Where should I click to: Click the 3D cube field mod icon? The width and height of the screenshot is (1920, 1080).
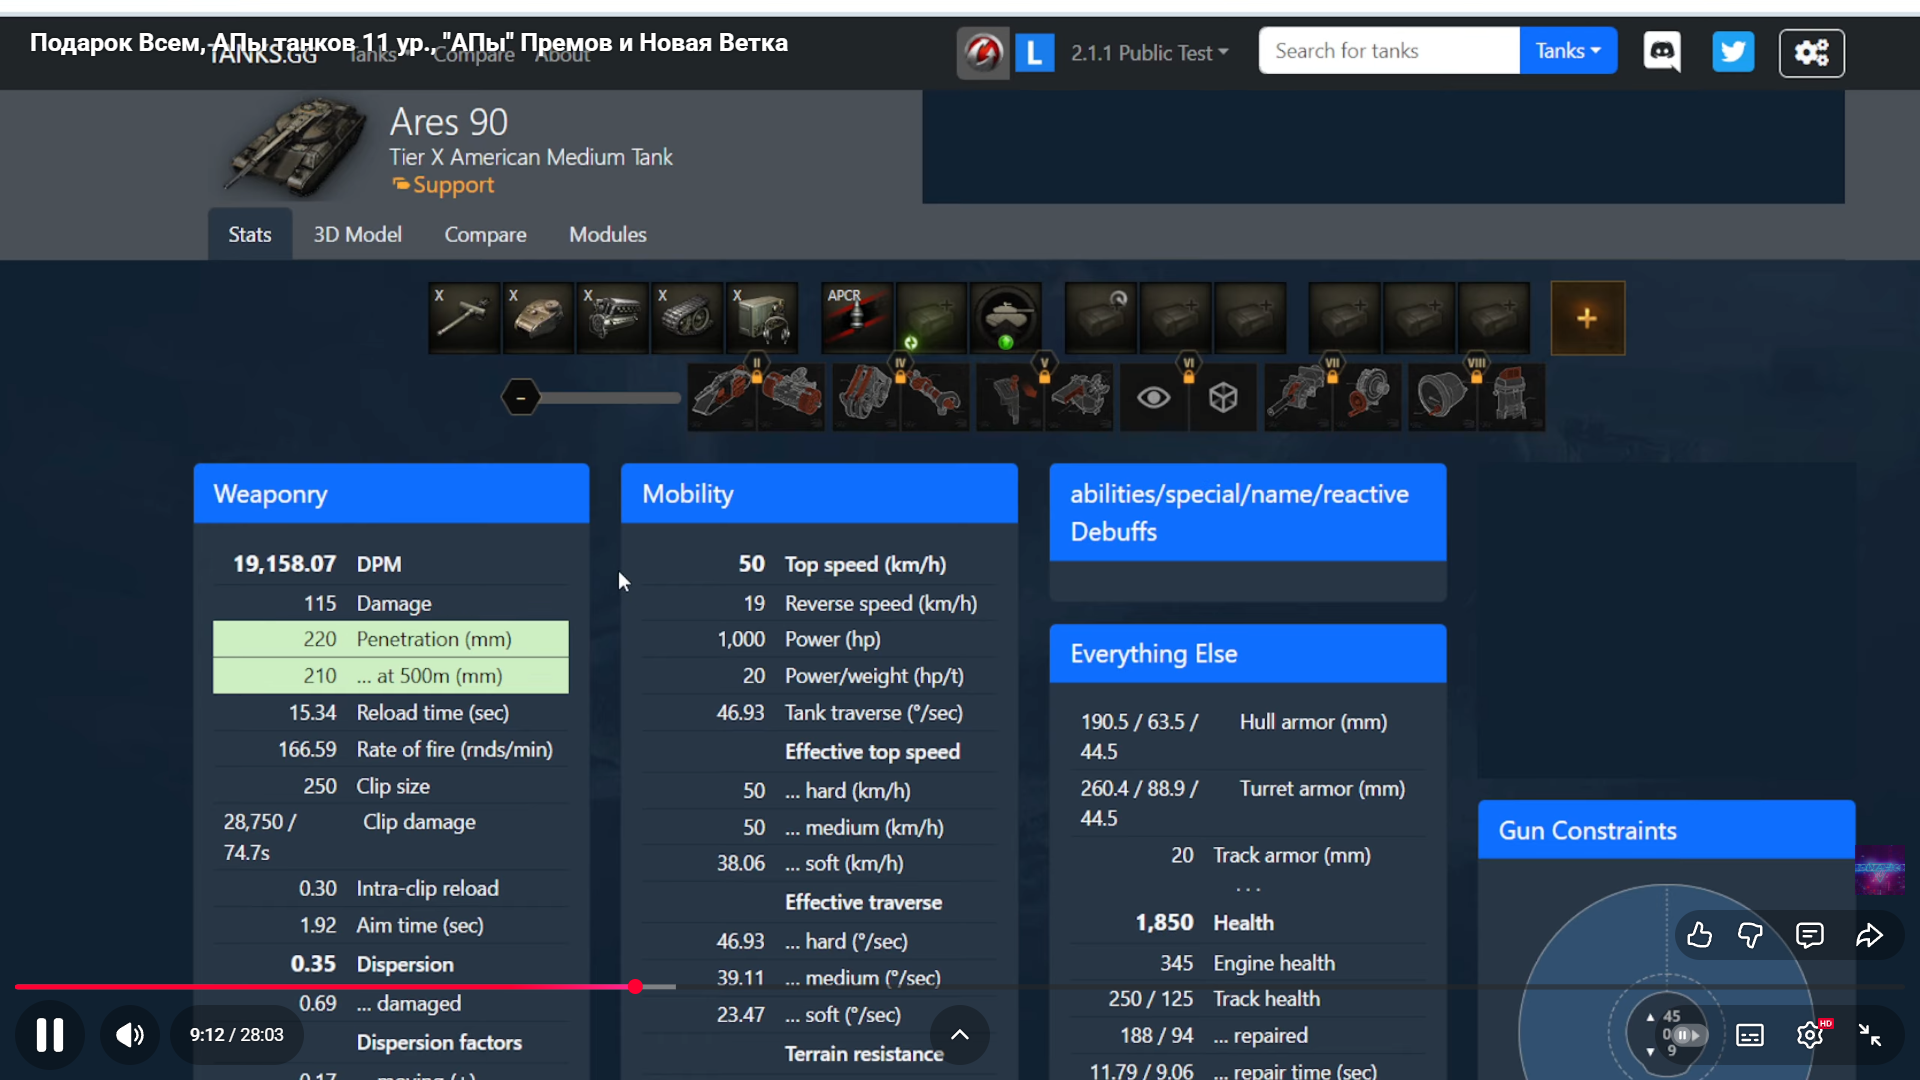pos(1223,398)
